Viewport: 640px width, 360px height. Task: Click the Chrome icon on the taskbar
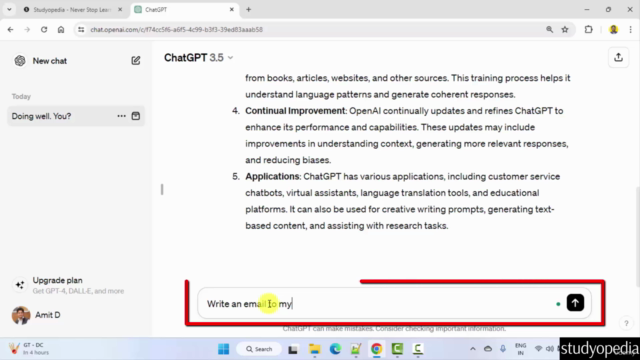(x=376, y=349)
